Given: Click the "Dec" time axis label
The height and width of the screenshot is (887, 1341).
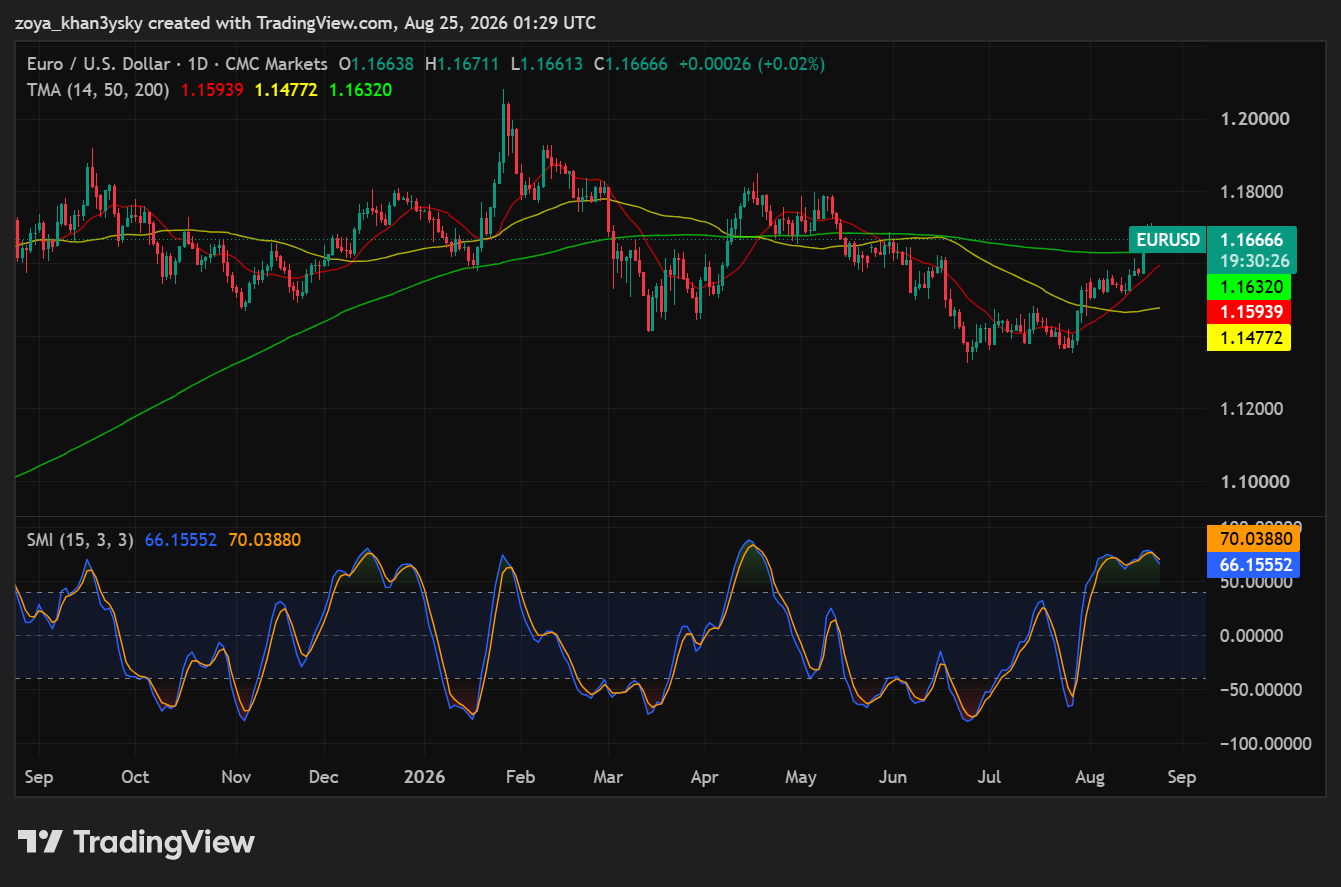Looking at the screenshot, I should click(x=324, y=777).
